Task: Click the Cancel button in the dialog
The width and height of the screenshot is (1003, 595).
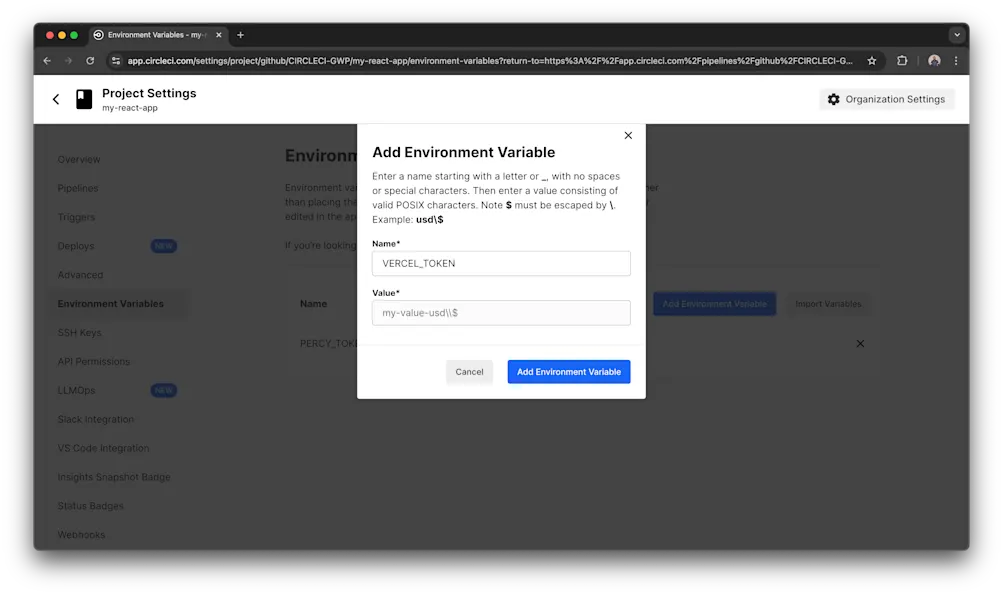Action: coord(469,371)
